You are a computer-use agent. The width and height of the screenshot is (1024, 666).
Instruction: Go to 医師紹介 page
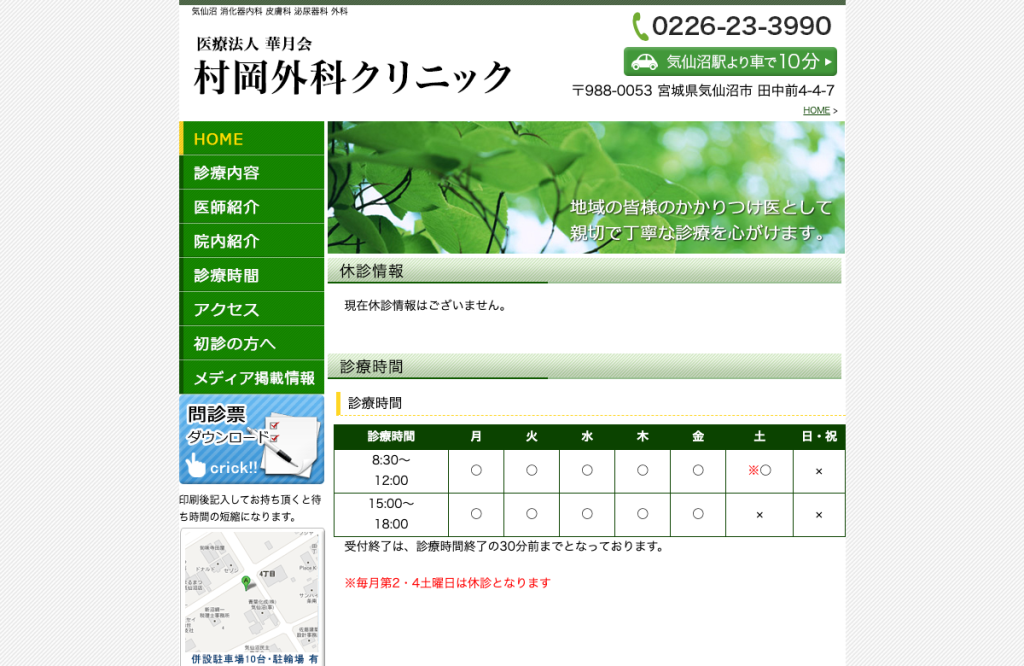click(251, 207)
